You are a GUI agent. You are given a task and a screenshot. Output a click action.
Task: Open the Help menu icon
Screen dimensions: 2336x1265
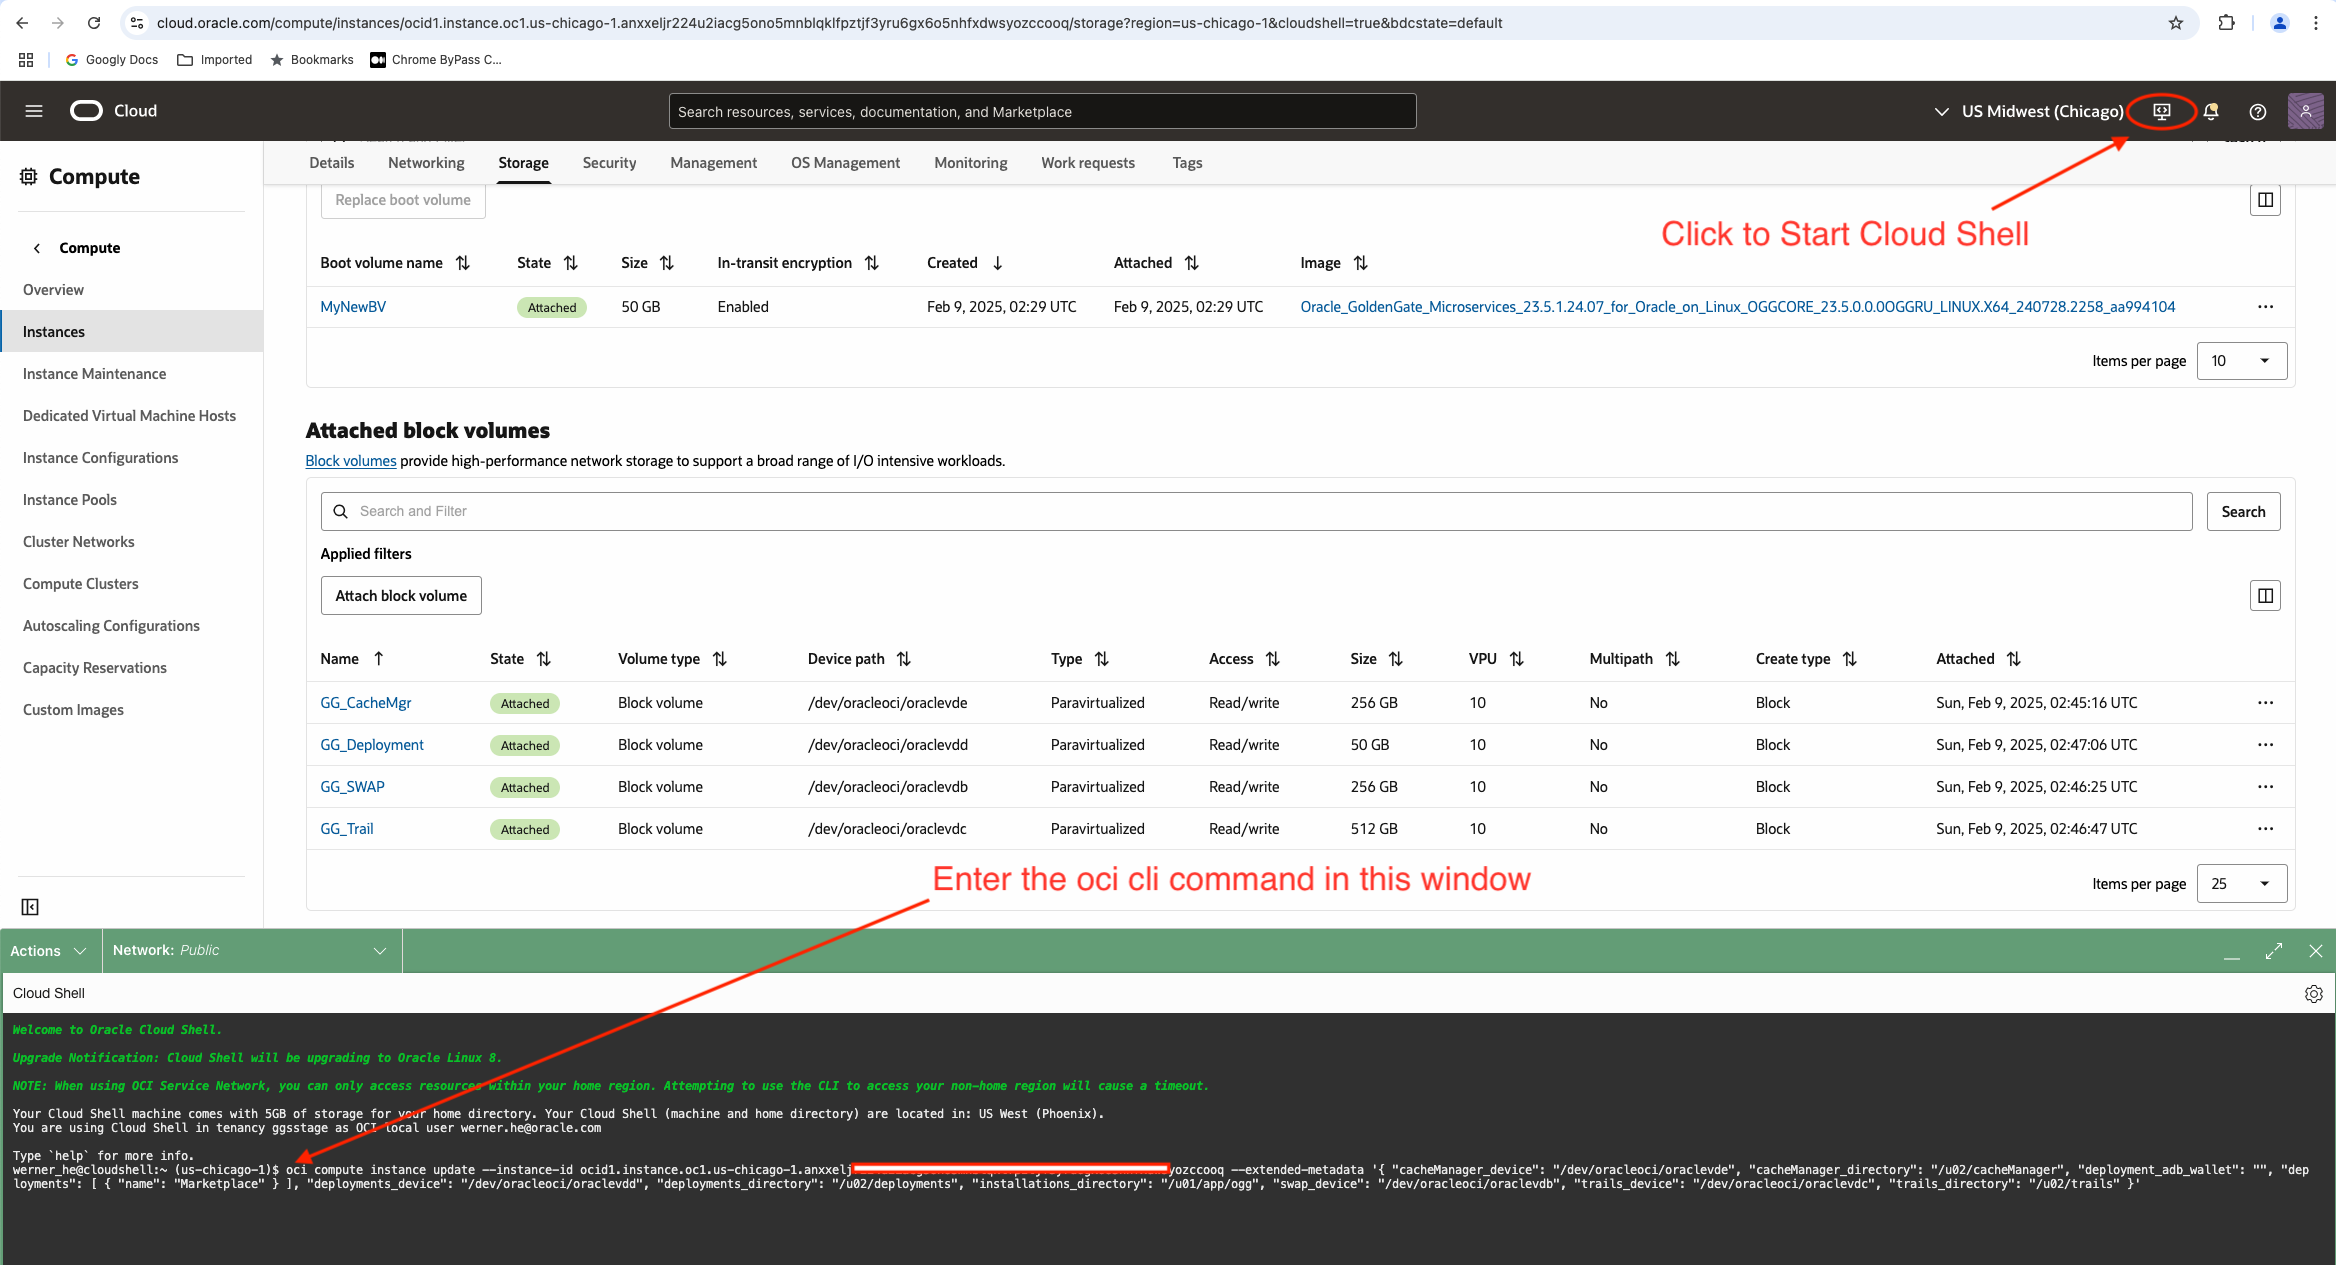click(x=2257, y=111)
